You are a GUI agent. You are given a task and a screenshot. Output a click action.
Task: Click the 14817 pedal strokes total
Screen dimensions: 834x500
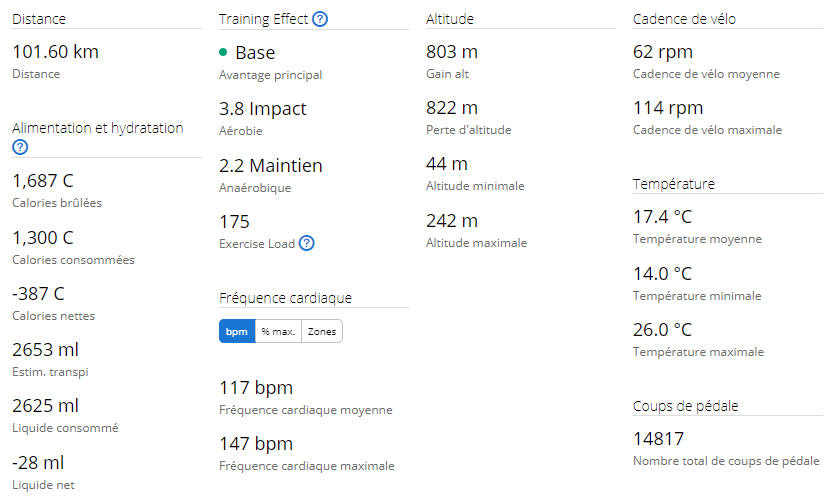point(658,439)
